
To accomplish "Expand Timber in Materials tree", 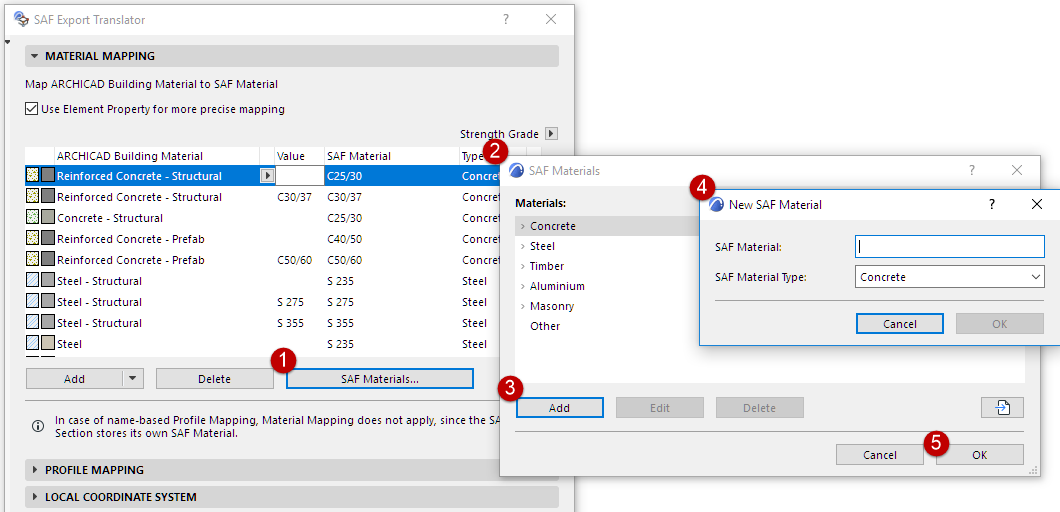I will [523, 266].
